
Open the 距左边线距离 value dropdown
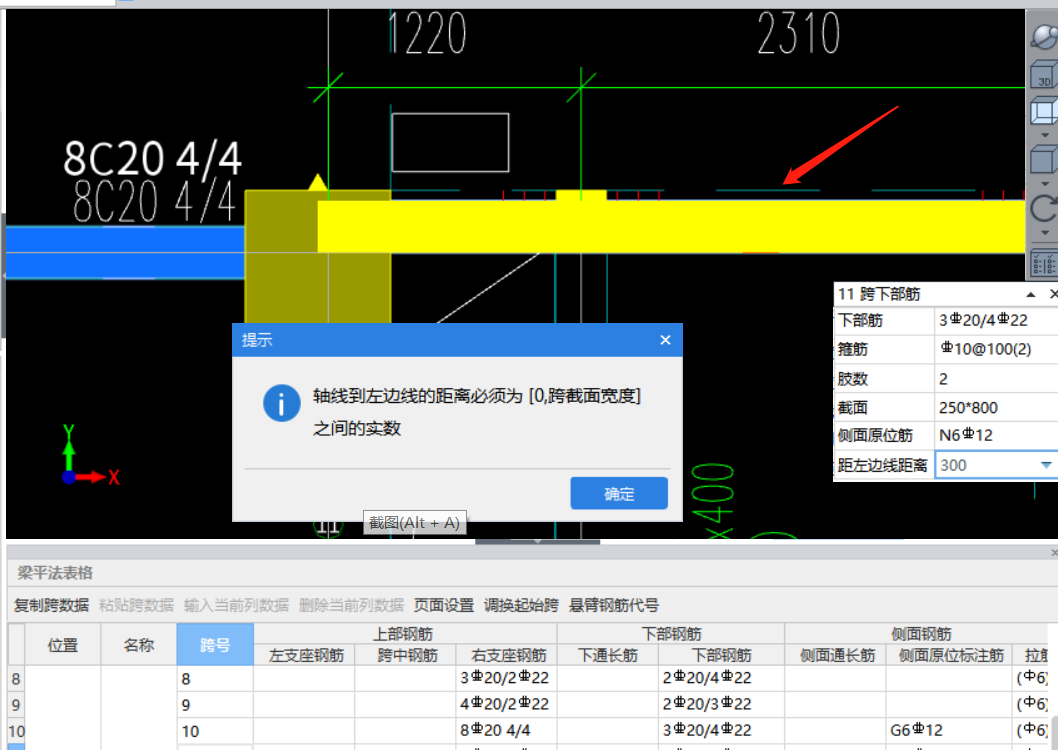point(1048,465)
